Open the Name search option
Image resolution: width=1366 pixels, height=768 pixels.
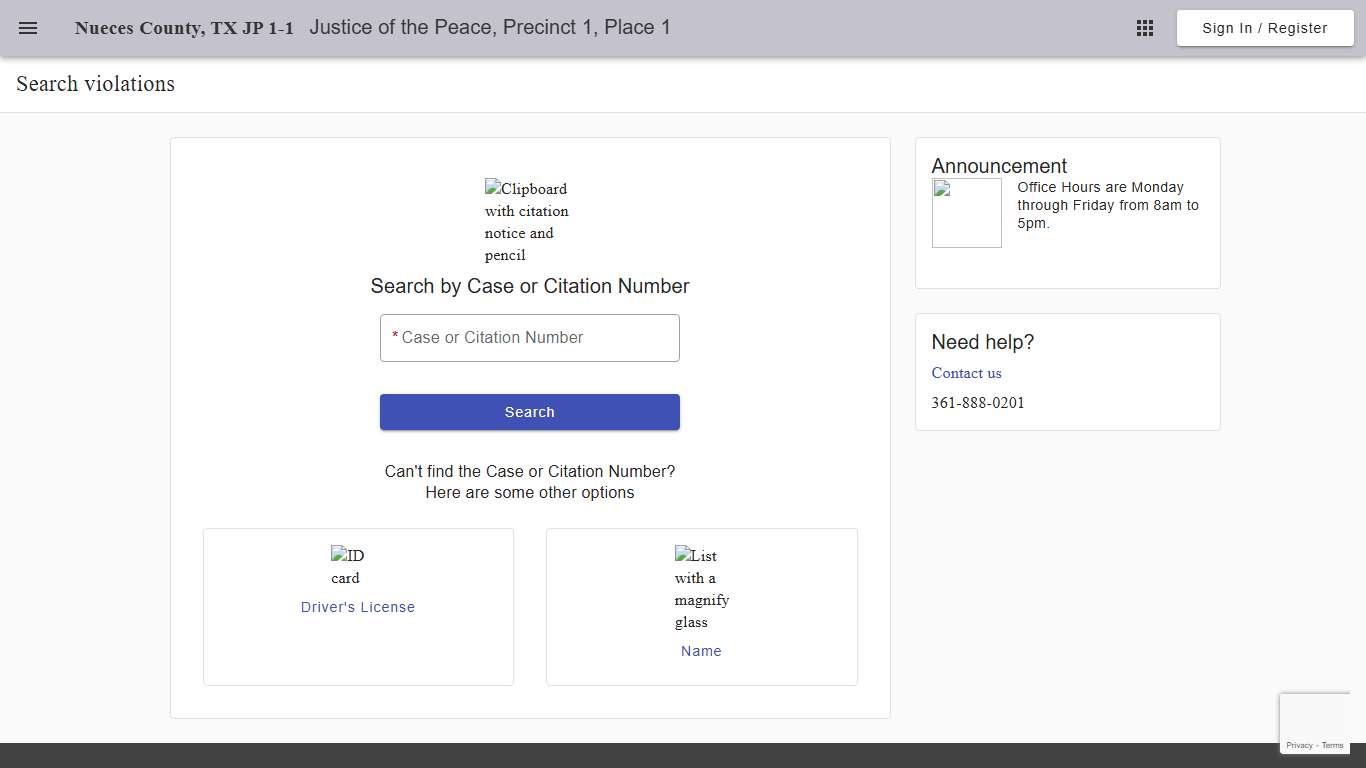(x=701, y=651)
